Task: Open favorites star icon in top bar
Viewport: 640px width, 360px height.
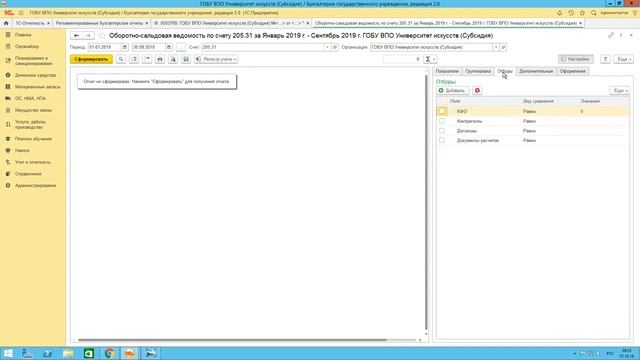Action: click(x=582, y=13)
